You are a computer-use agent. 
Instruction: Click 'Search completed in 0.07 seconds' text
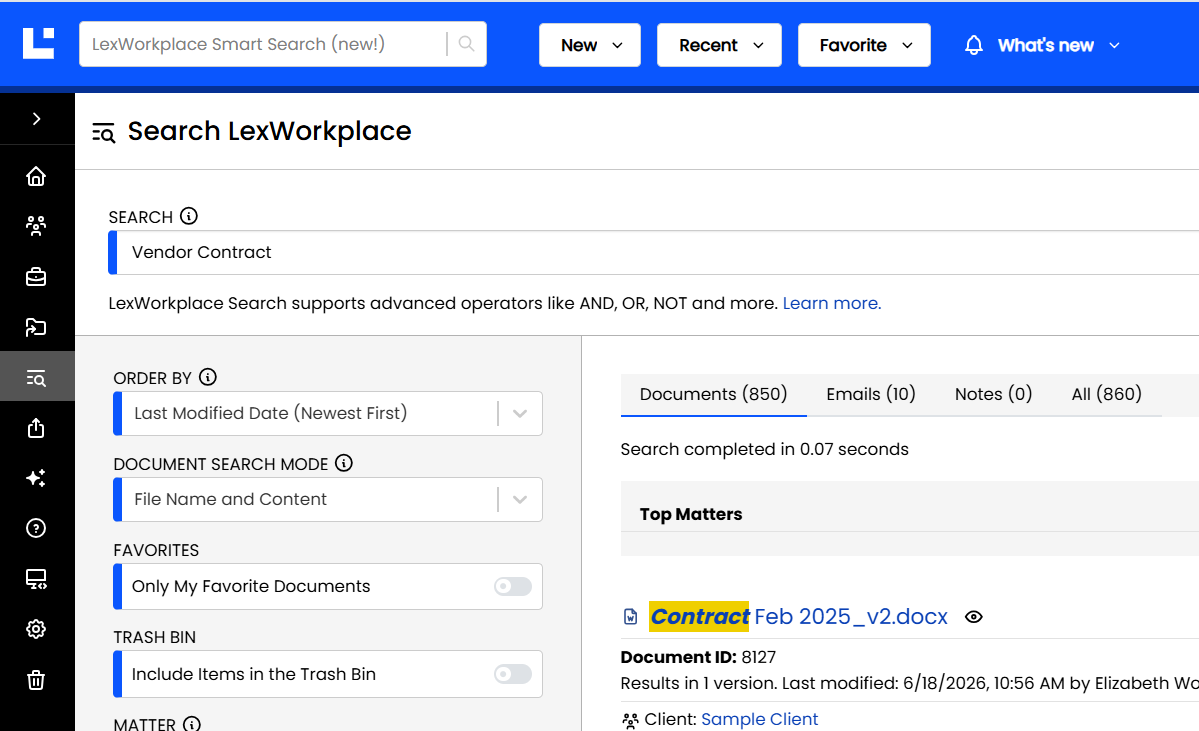pos(765,450)
